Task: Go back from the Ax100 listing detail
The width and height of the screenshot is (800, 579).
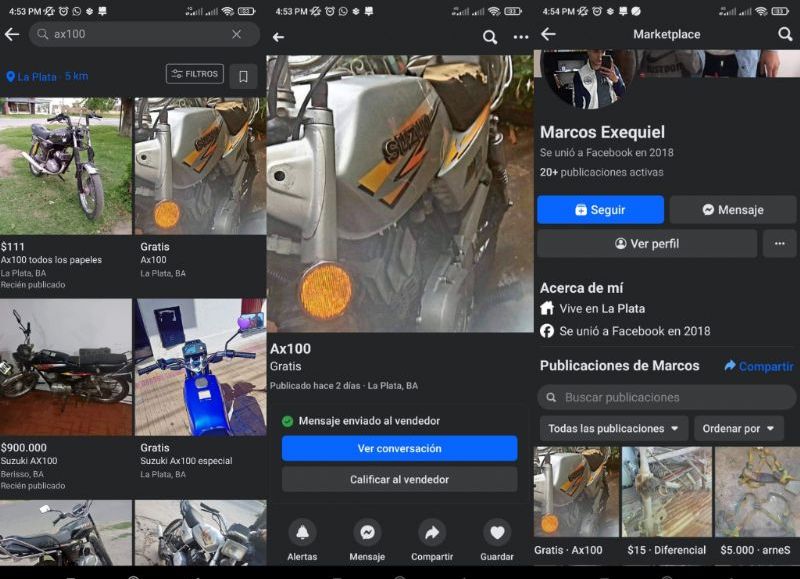Action: click(x=279, y=37)
